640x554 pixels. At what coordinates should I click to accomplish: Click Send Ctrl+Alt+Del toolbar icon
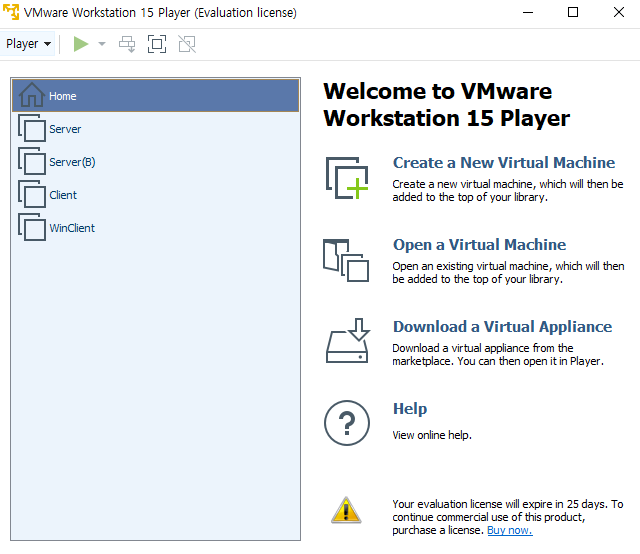[127, 44]
